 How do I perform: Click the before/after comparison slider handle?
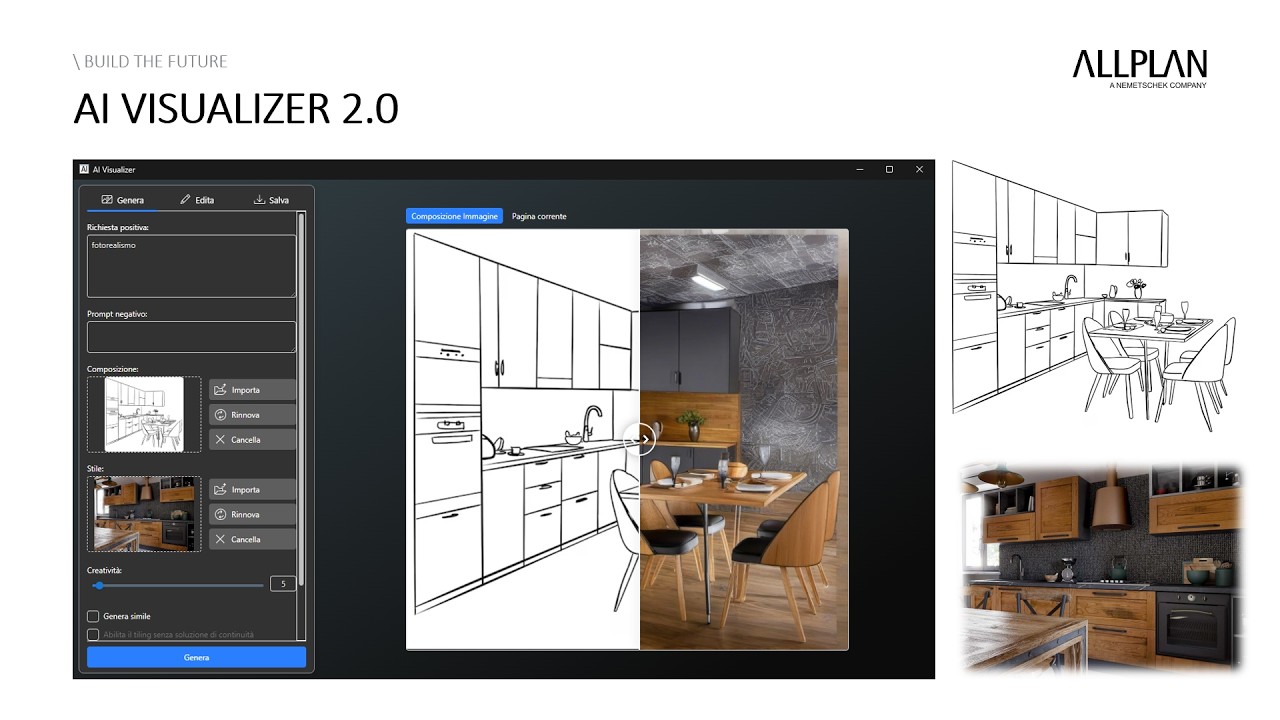(x=639, y=438)
